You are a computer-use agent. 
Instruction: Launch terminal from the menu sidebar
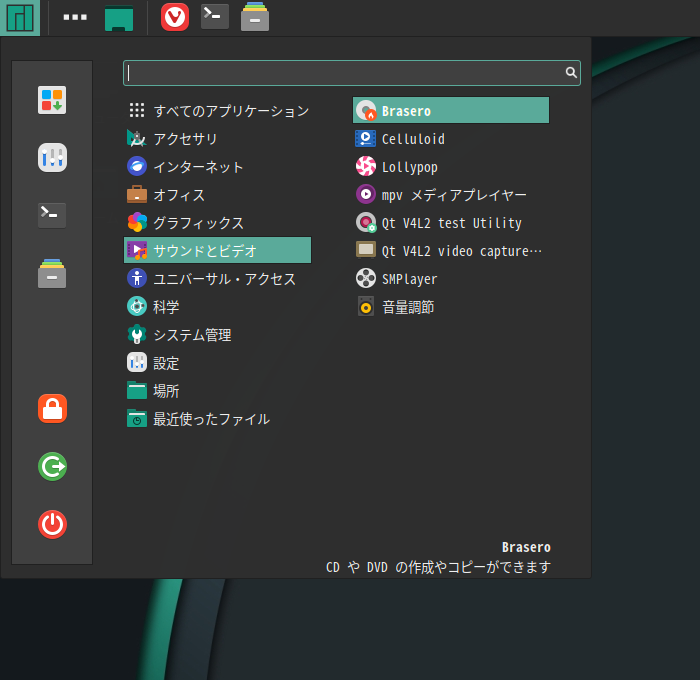(52, 215)
